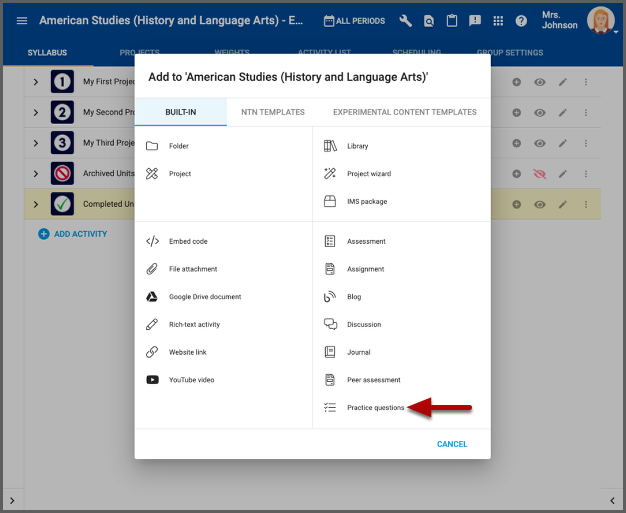
Task: Cancel the Add activity dialog
Action: click(x=452, y=444)
